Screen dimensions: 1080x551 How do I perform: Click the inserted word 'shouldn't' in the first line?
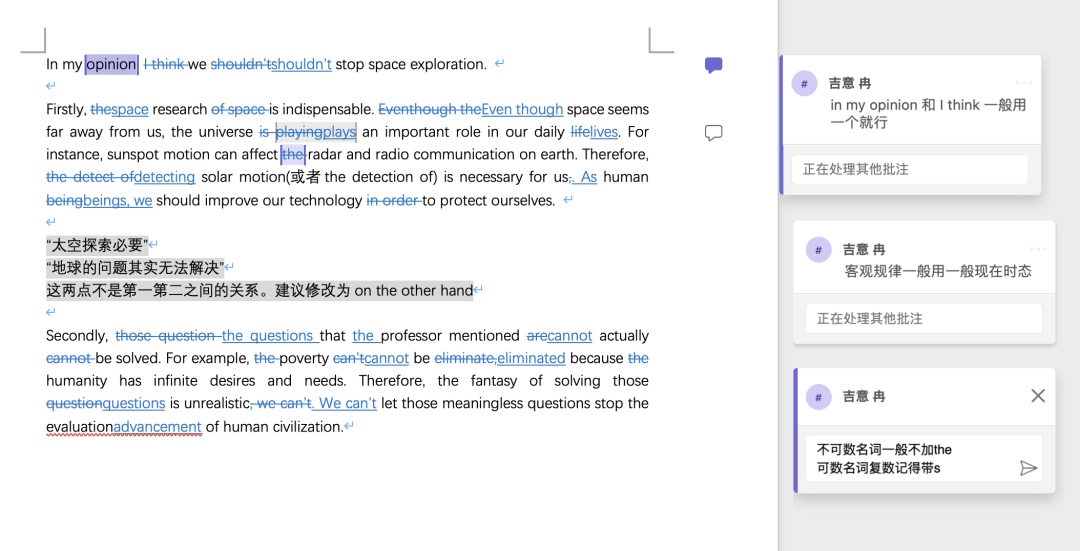point(301,65)
